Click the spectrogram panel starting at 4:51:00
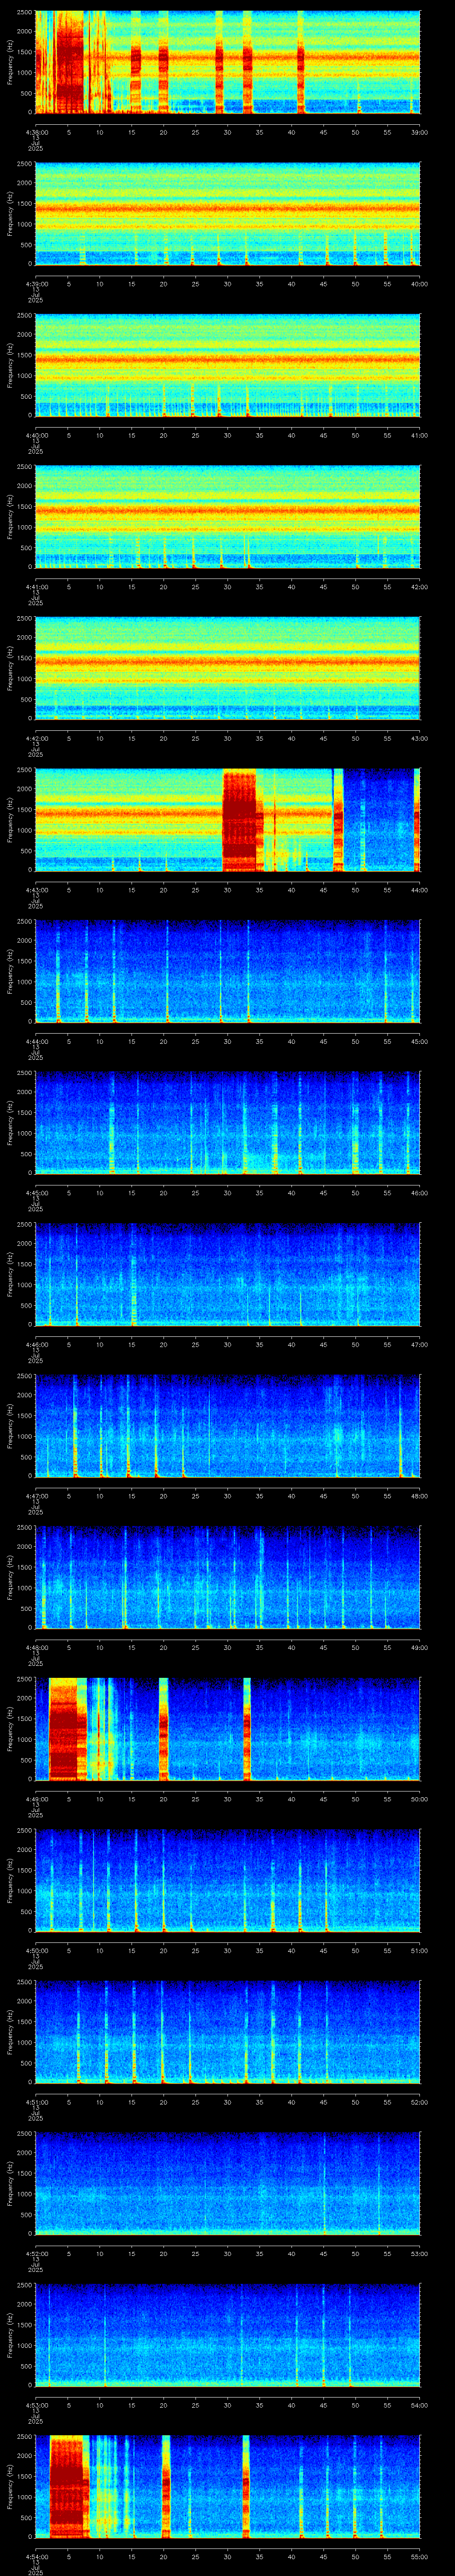 pyautogui.click(x=228, y=2032)
